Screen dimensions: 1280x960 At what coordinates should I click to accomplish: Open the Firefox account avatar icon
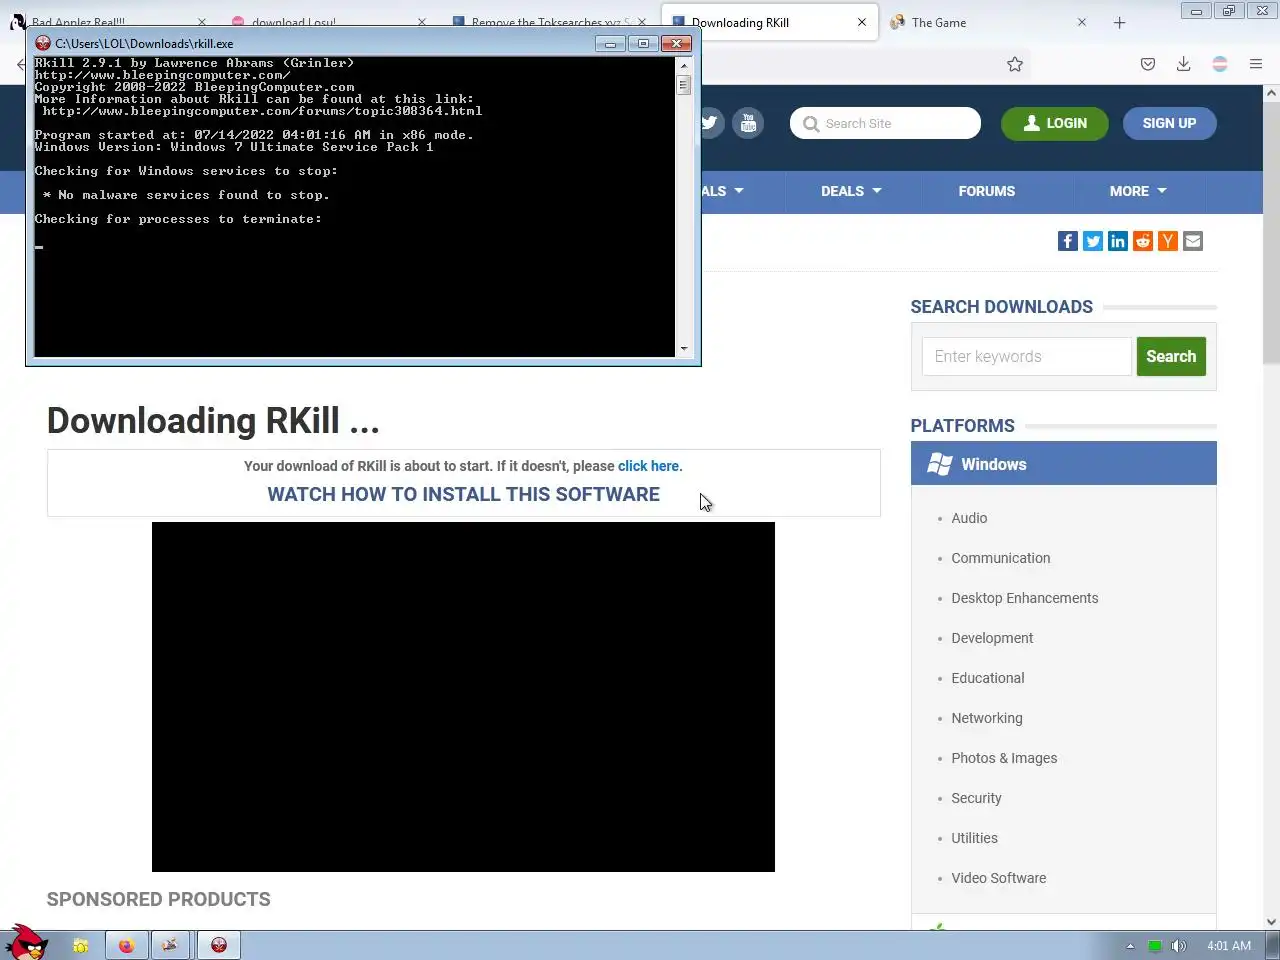coord(1220,64)
